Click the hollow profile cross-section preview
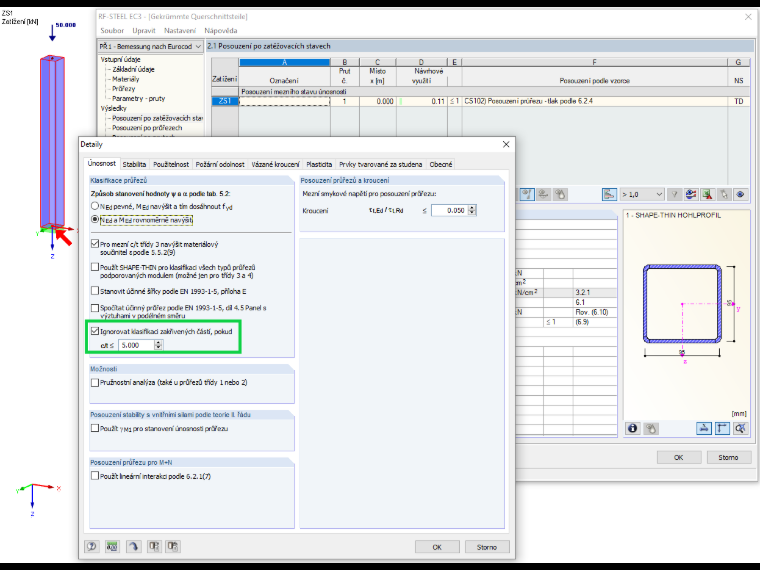The image size is (760, 570). (x=683, y=304)
